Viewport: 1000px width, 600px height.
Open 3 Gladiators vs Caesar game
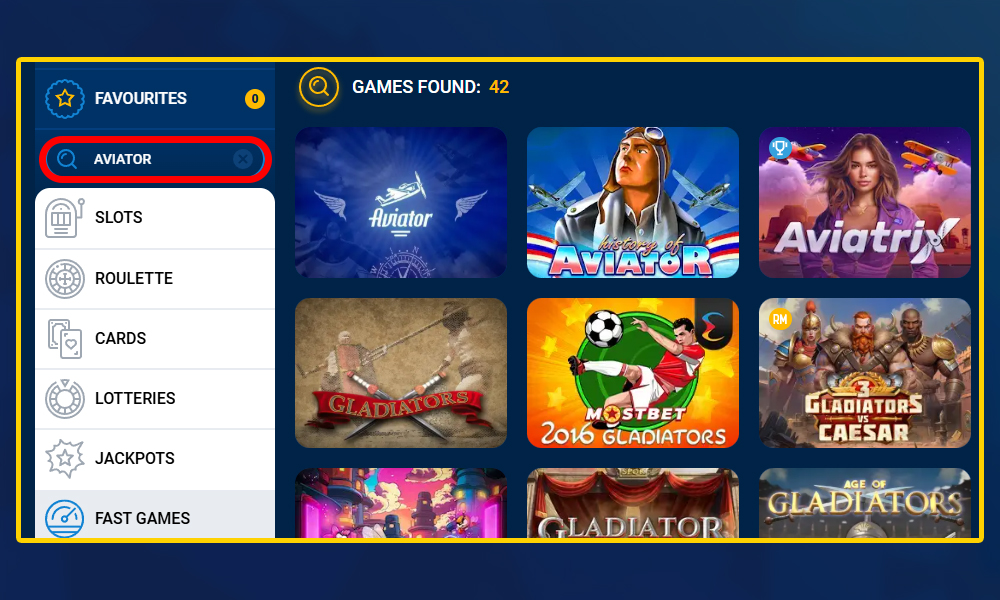click(x=865, y=373)
